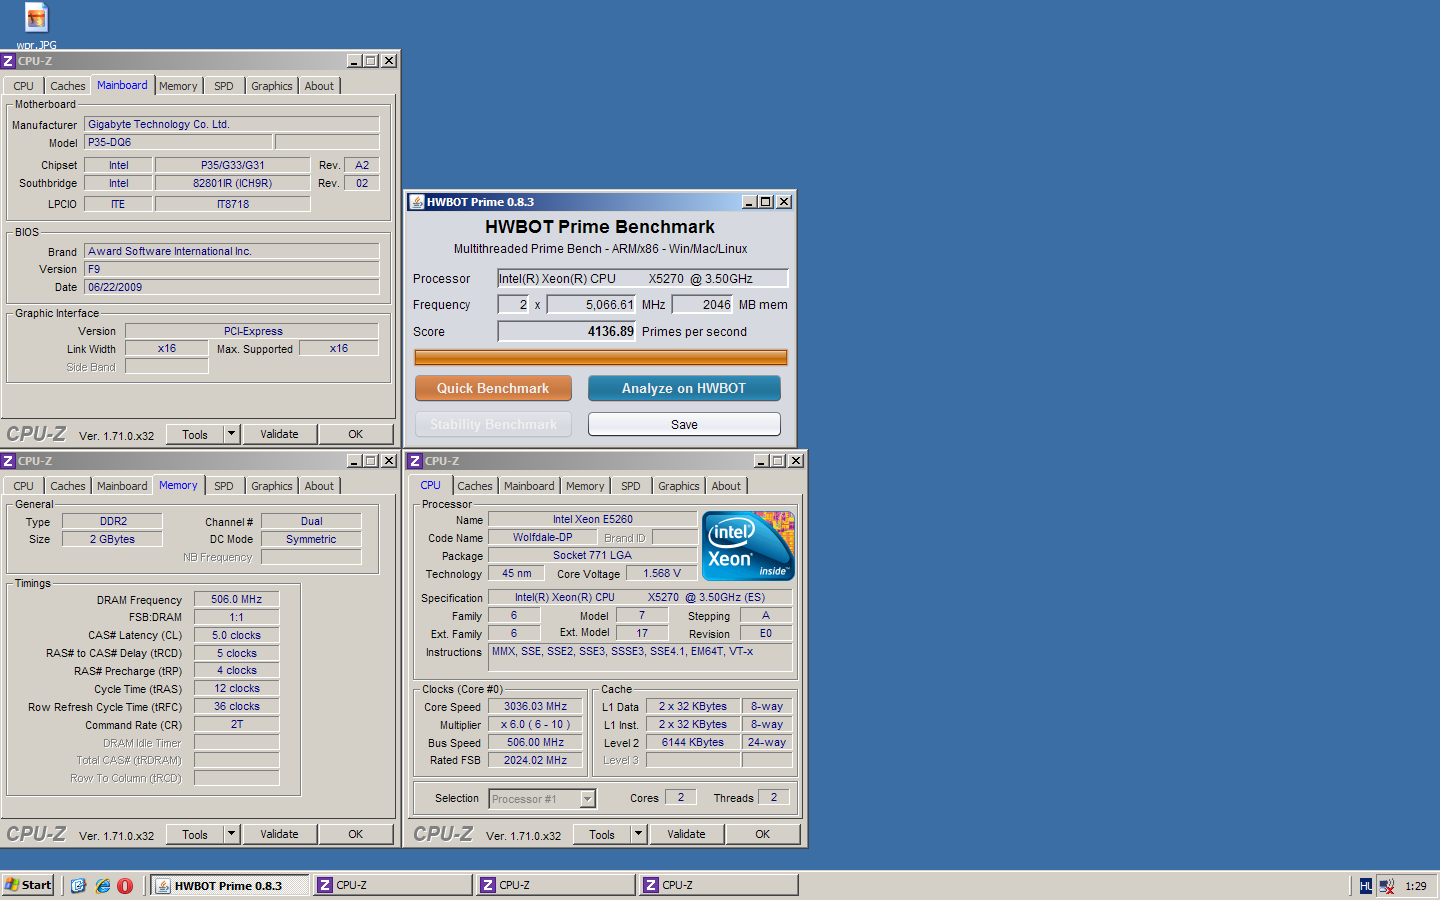Click Save in HWBOT Prime
Screen dimensions: 1440x900
684,424
